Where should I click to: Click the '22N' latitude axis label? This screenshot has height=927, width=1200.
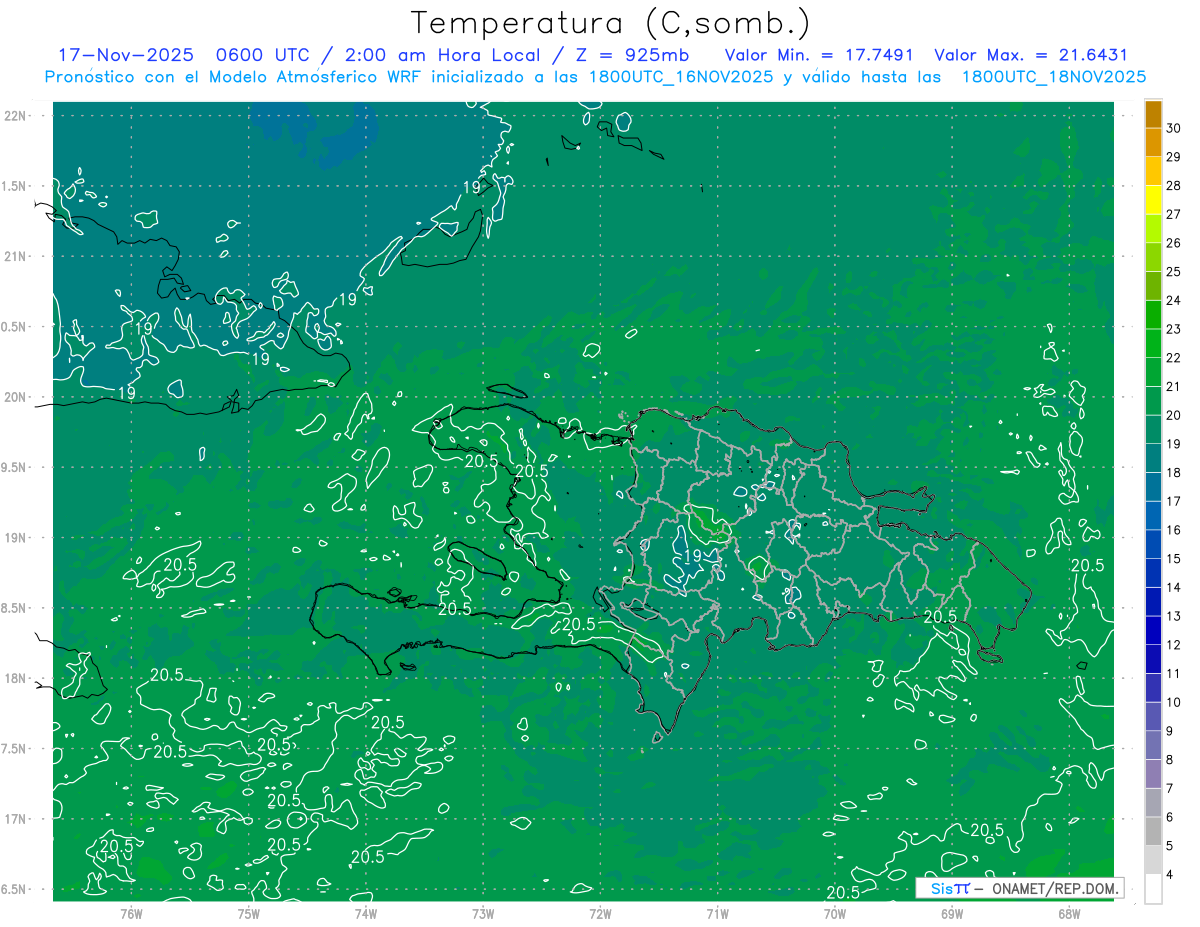(16, 116)
